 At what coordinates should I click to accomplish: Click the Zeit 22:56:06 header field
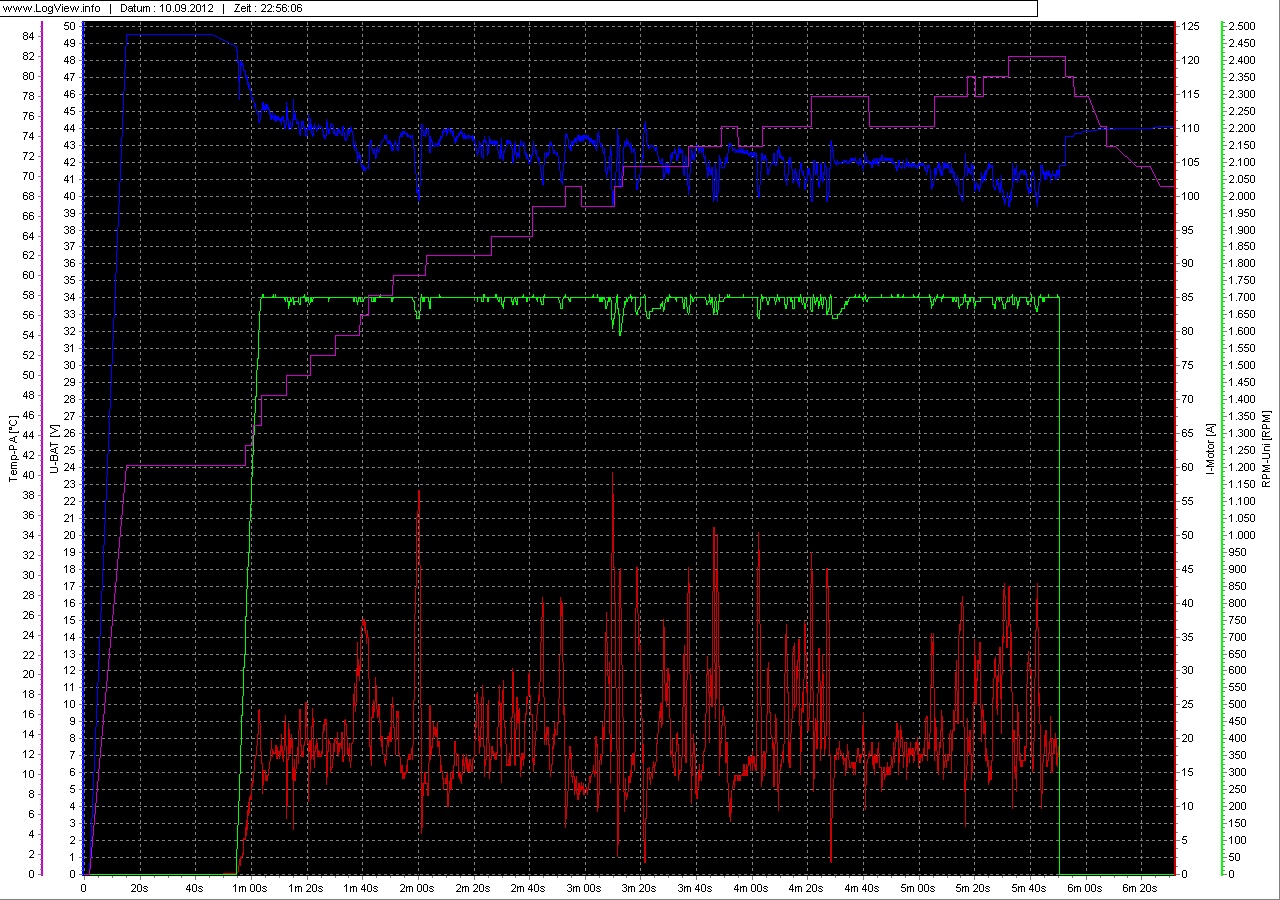pyautogui.click(x=267, y=8)
